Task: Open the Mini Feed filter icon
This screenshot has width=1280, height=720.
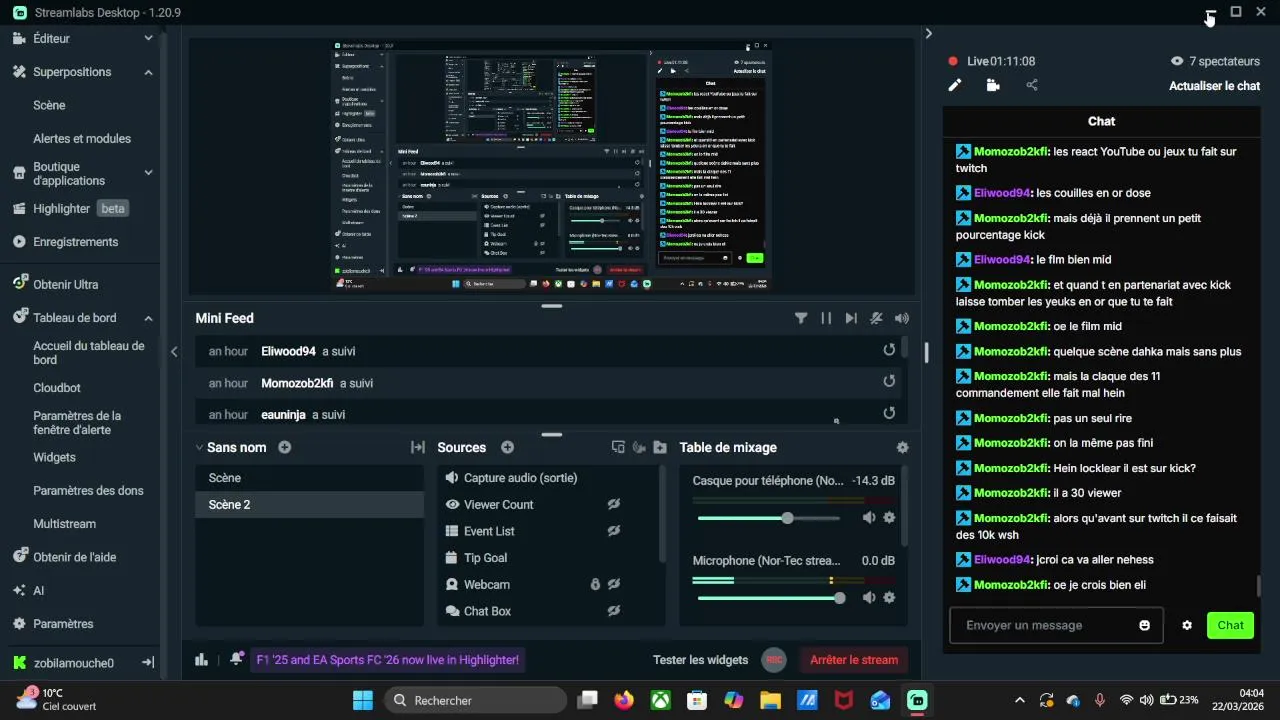Action: (x=801, y=318)
